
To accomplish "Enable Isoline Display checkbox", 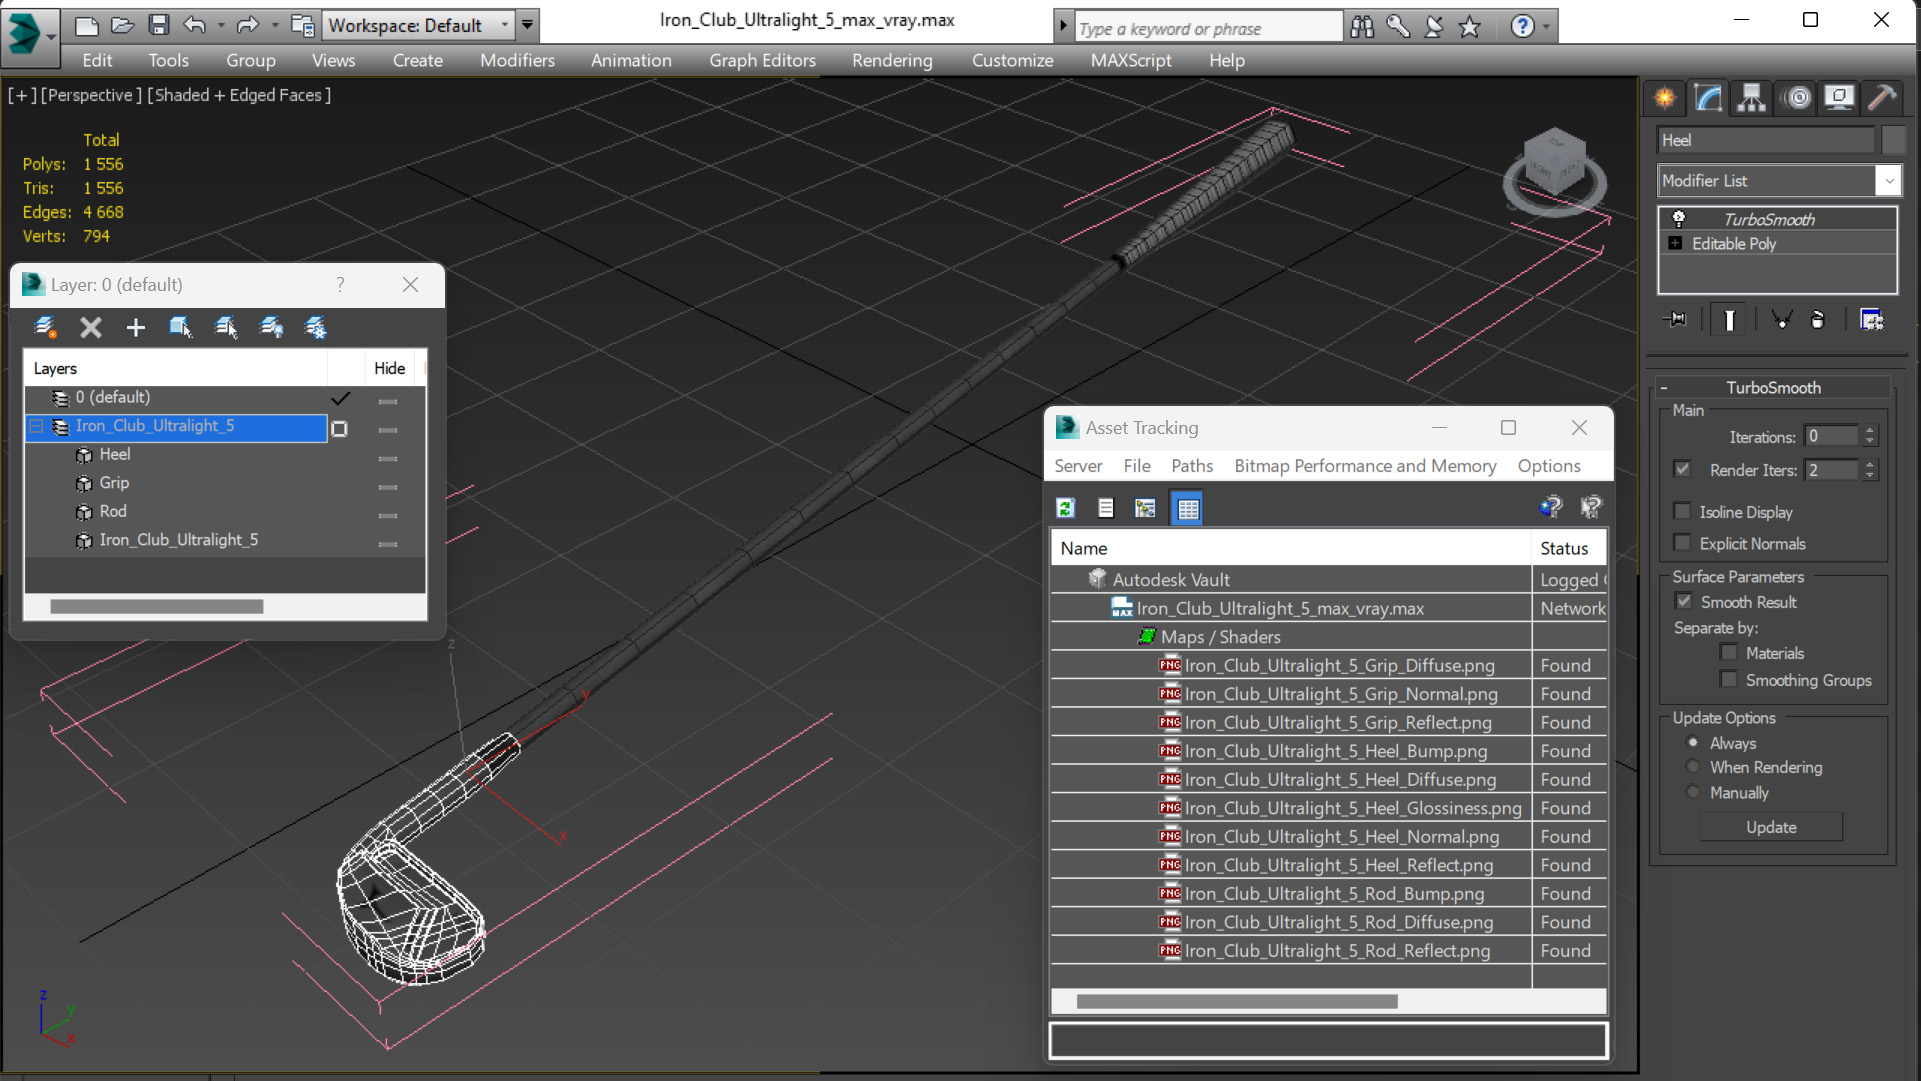I will click(x=1682, y=511).
